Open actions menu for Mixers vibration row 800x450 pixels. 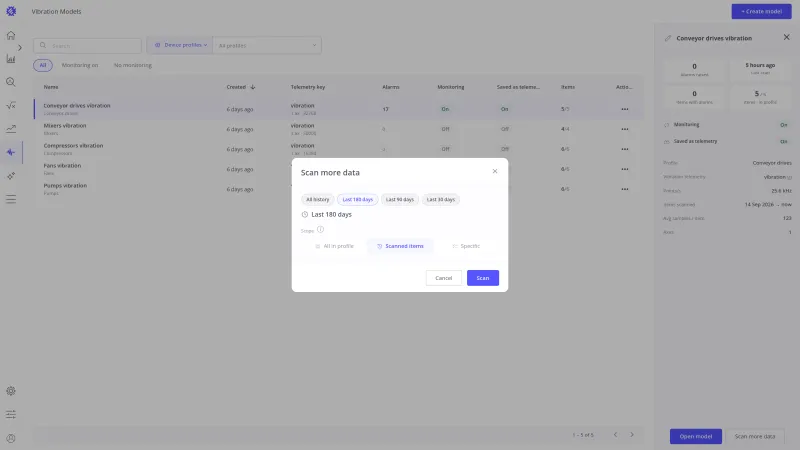pos(624,129)
